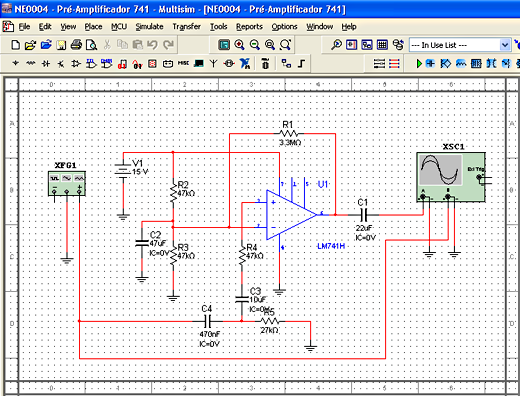Screen dimensions: 520x396
Task: Redo the last action
Action: tap(168, 45)
